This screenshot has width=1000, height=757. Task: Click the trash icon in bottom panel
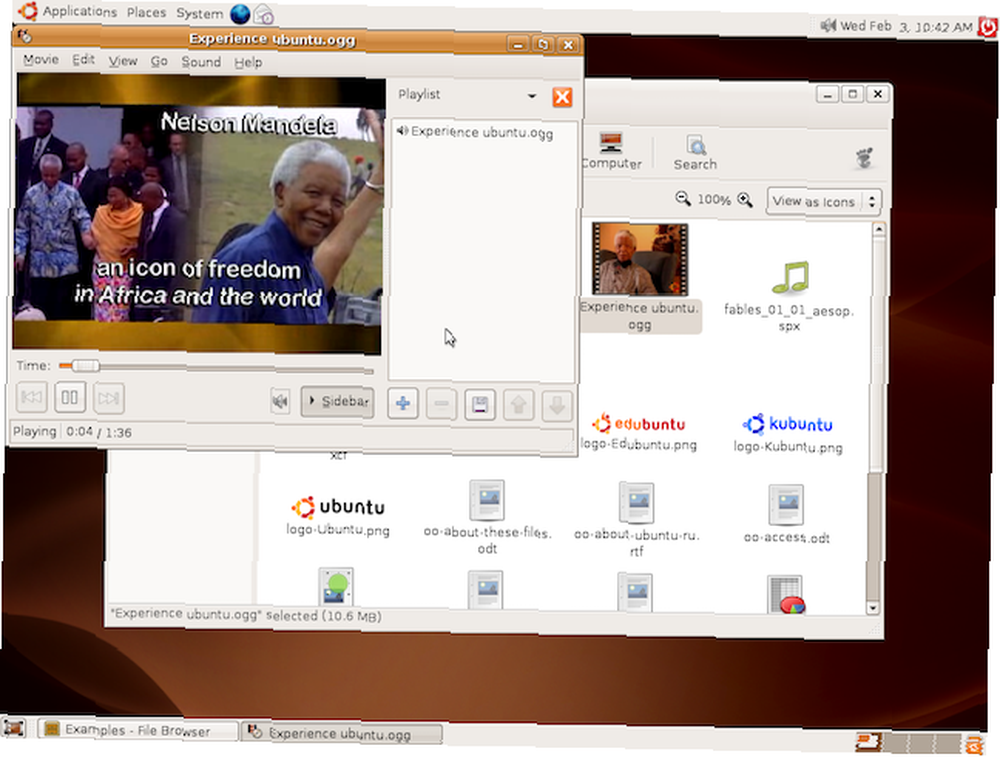tap(973, 745)
